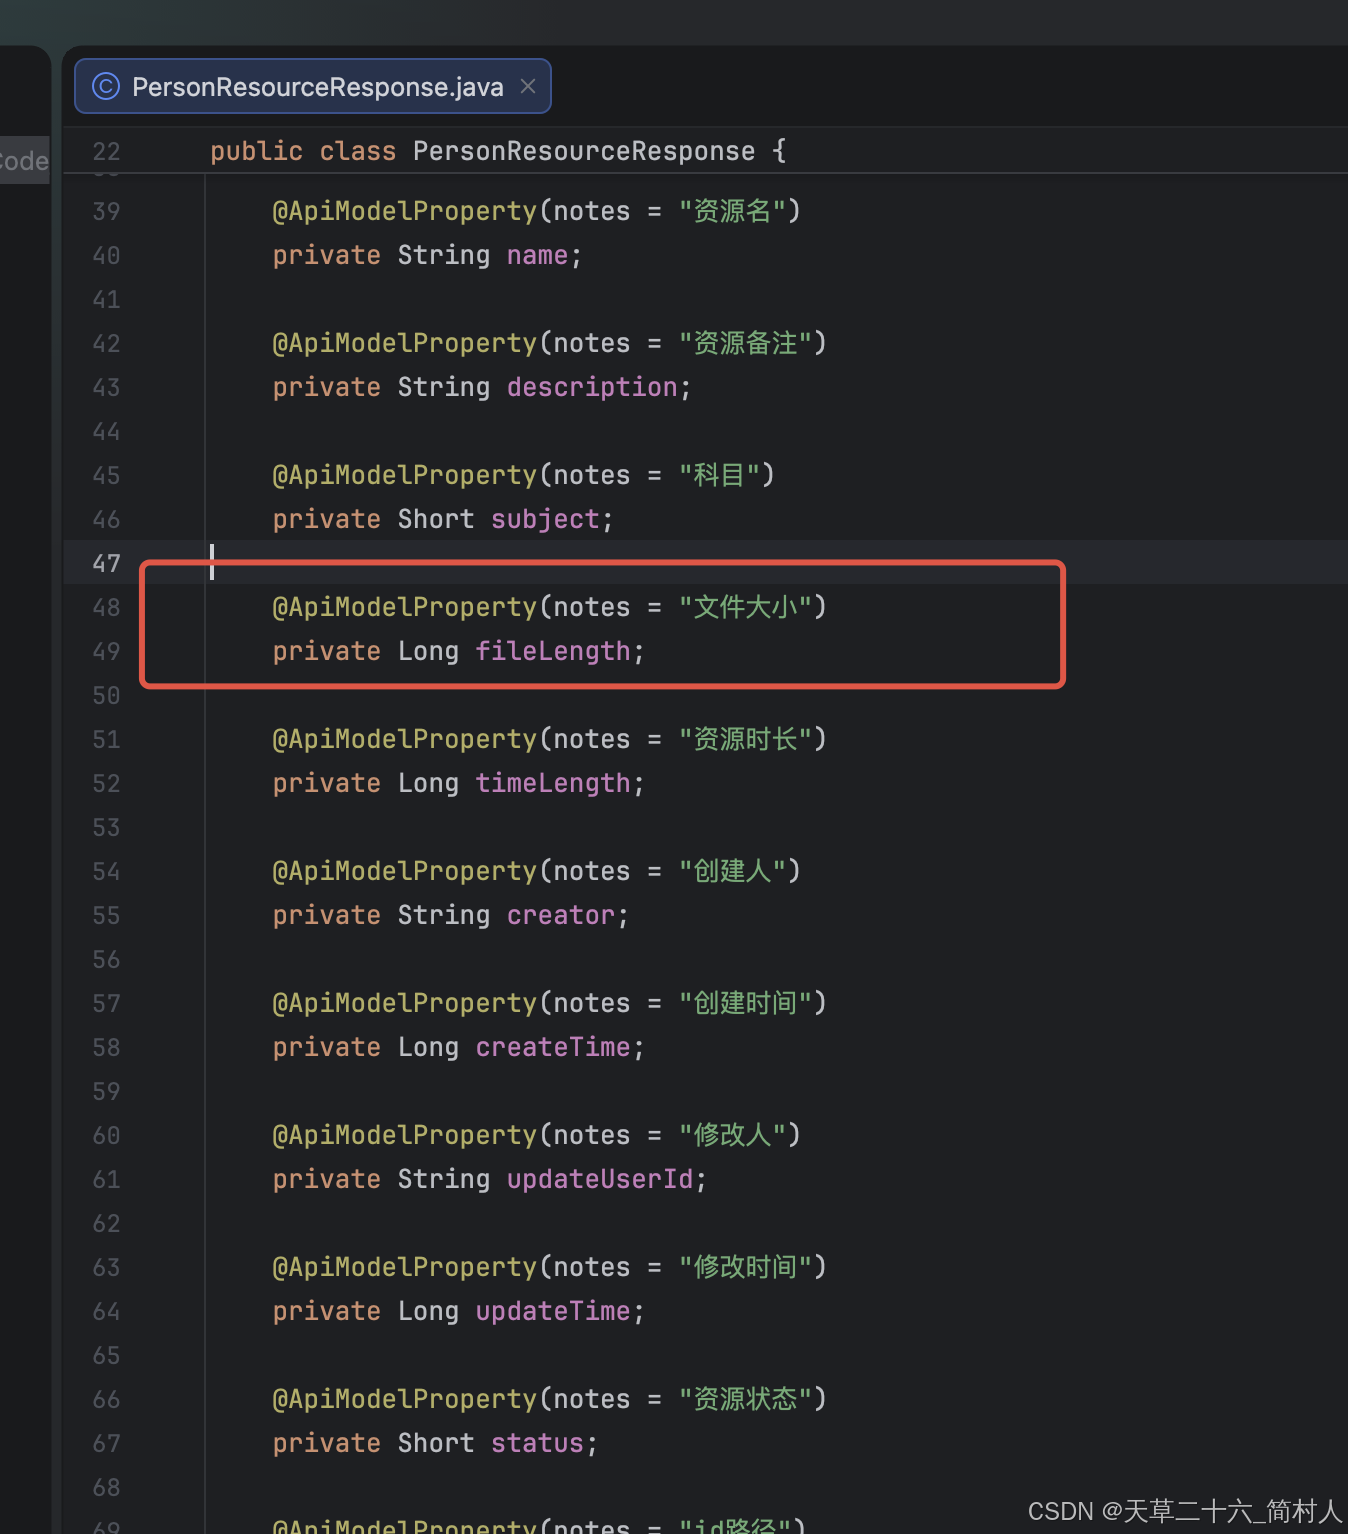Click 'timeLength' field on line 52
Image resolution: width=1348 pixels, height=1534 pixels.
(553, 784)
